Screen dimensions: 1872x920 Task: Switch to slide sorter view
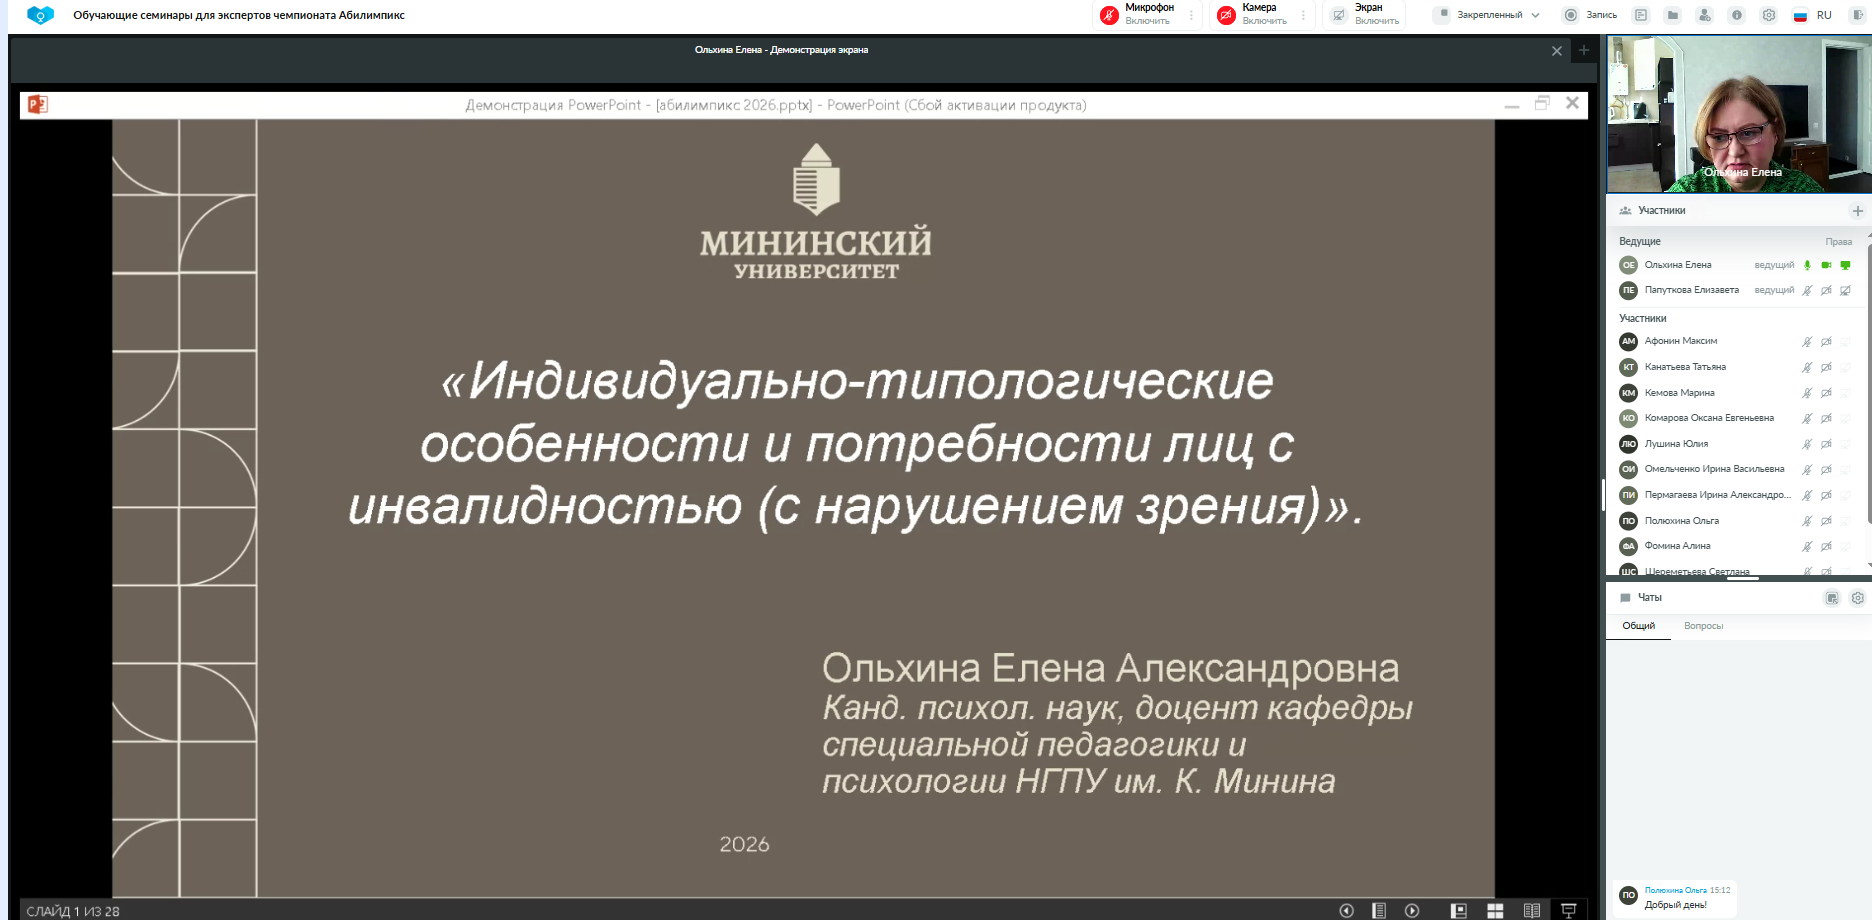[x=1495, y=910]
